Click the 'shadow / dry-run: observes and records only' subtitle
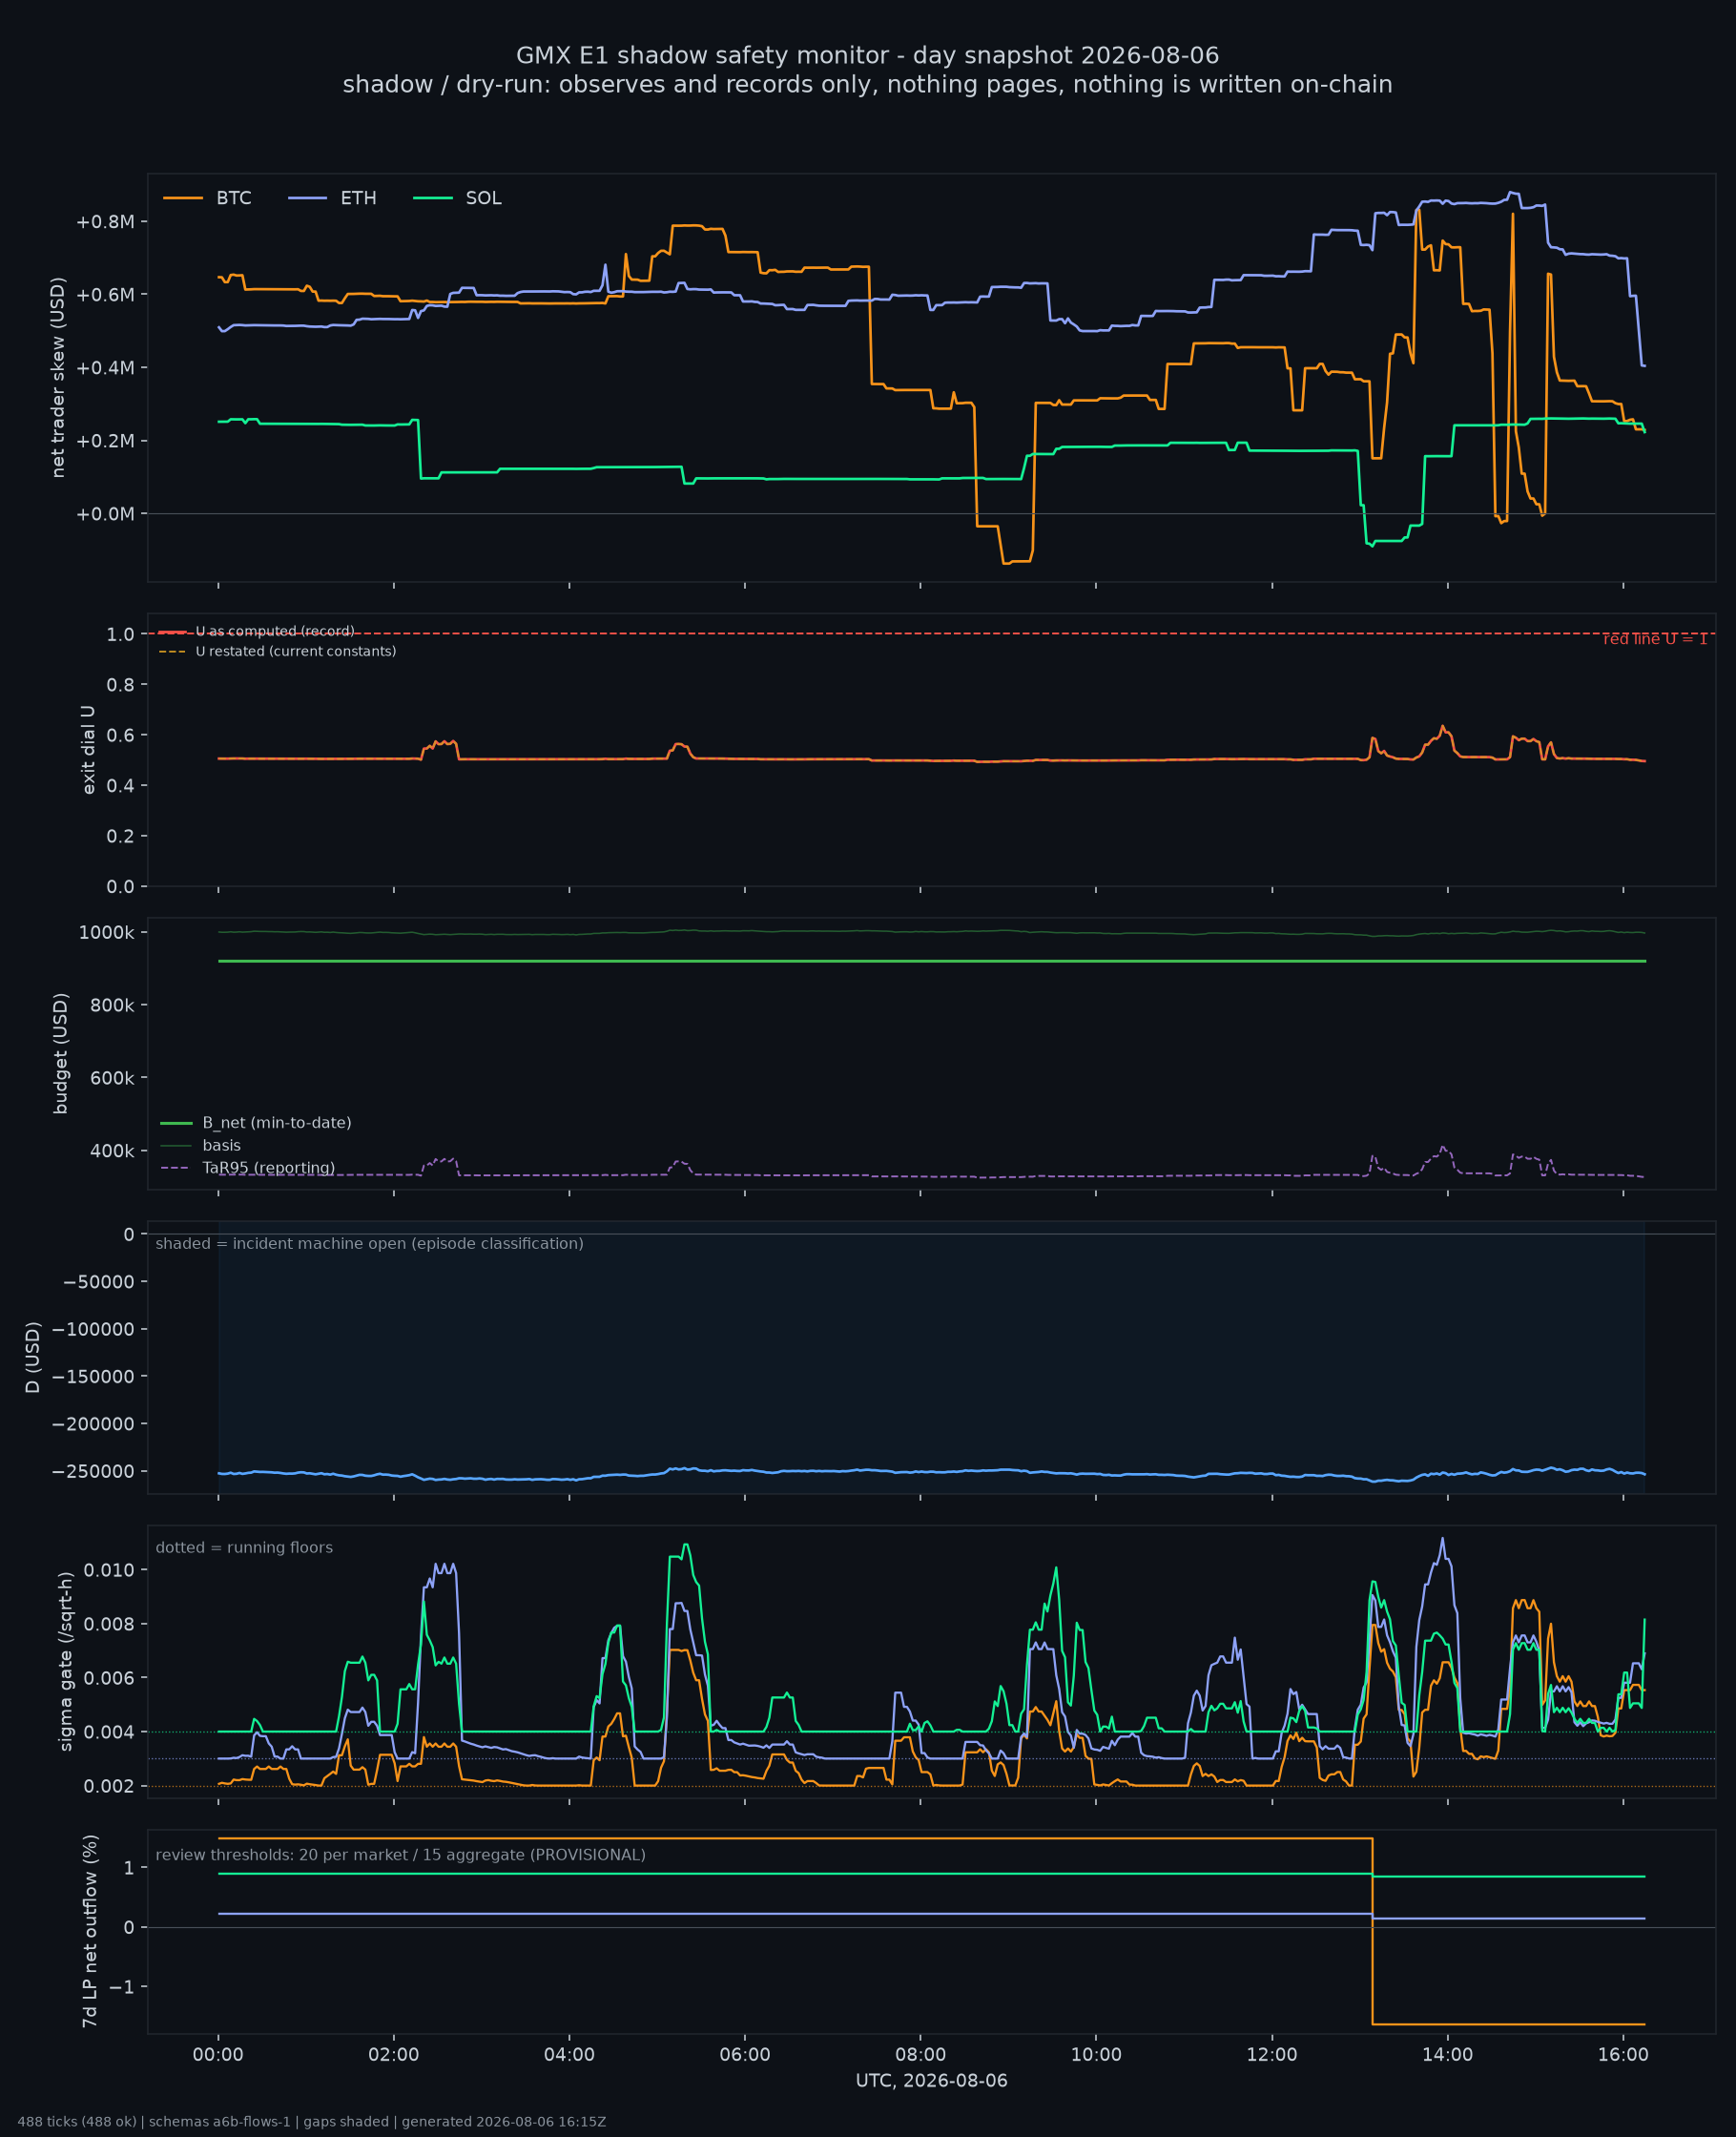This screenshot has width=1736, height=2137. (867, 85)
